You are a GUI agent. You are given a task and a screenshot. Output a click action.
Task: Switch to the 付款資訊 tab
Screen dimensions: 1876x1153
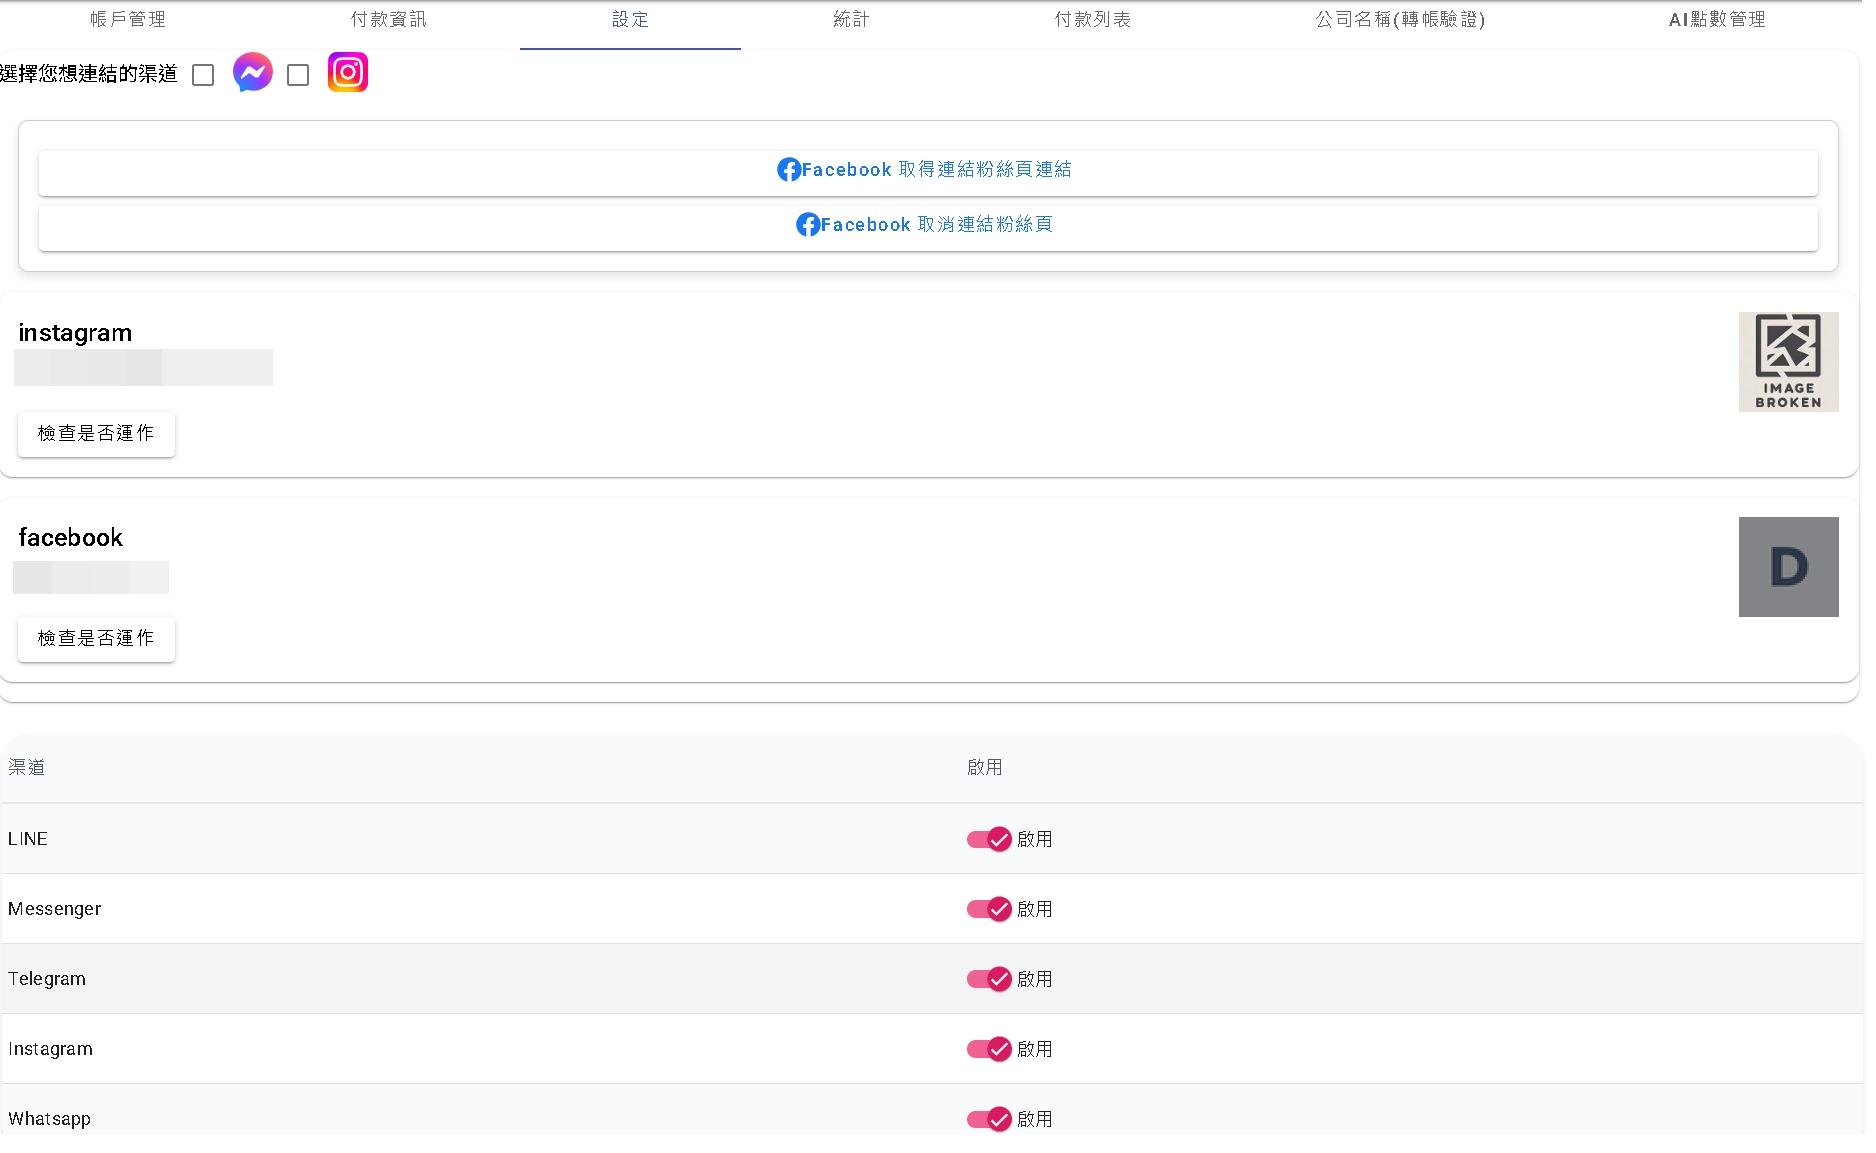[x=389, y=20]
